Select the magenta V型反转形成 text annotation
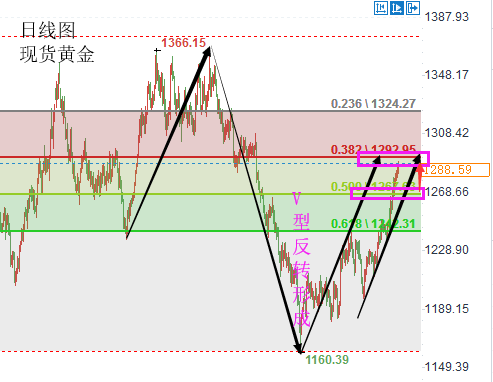Image resolution: width=493 pixels, height=382 pixels. 301,259
